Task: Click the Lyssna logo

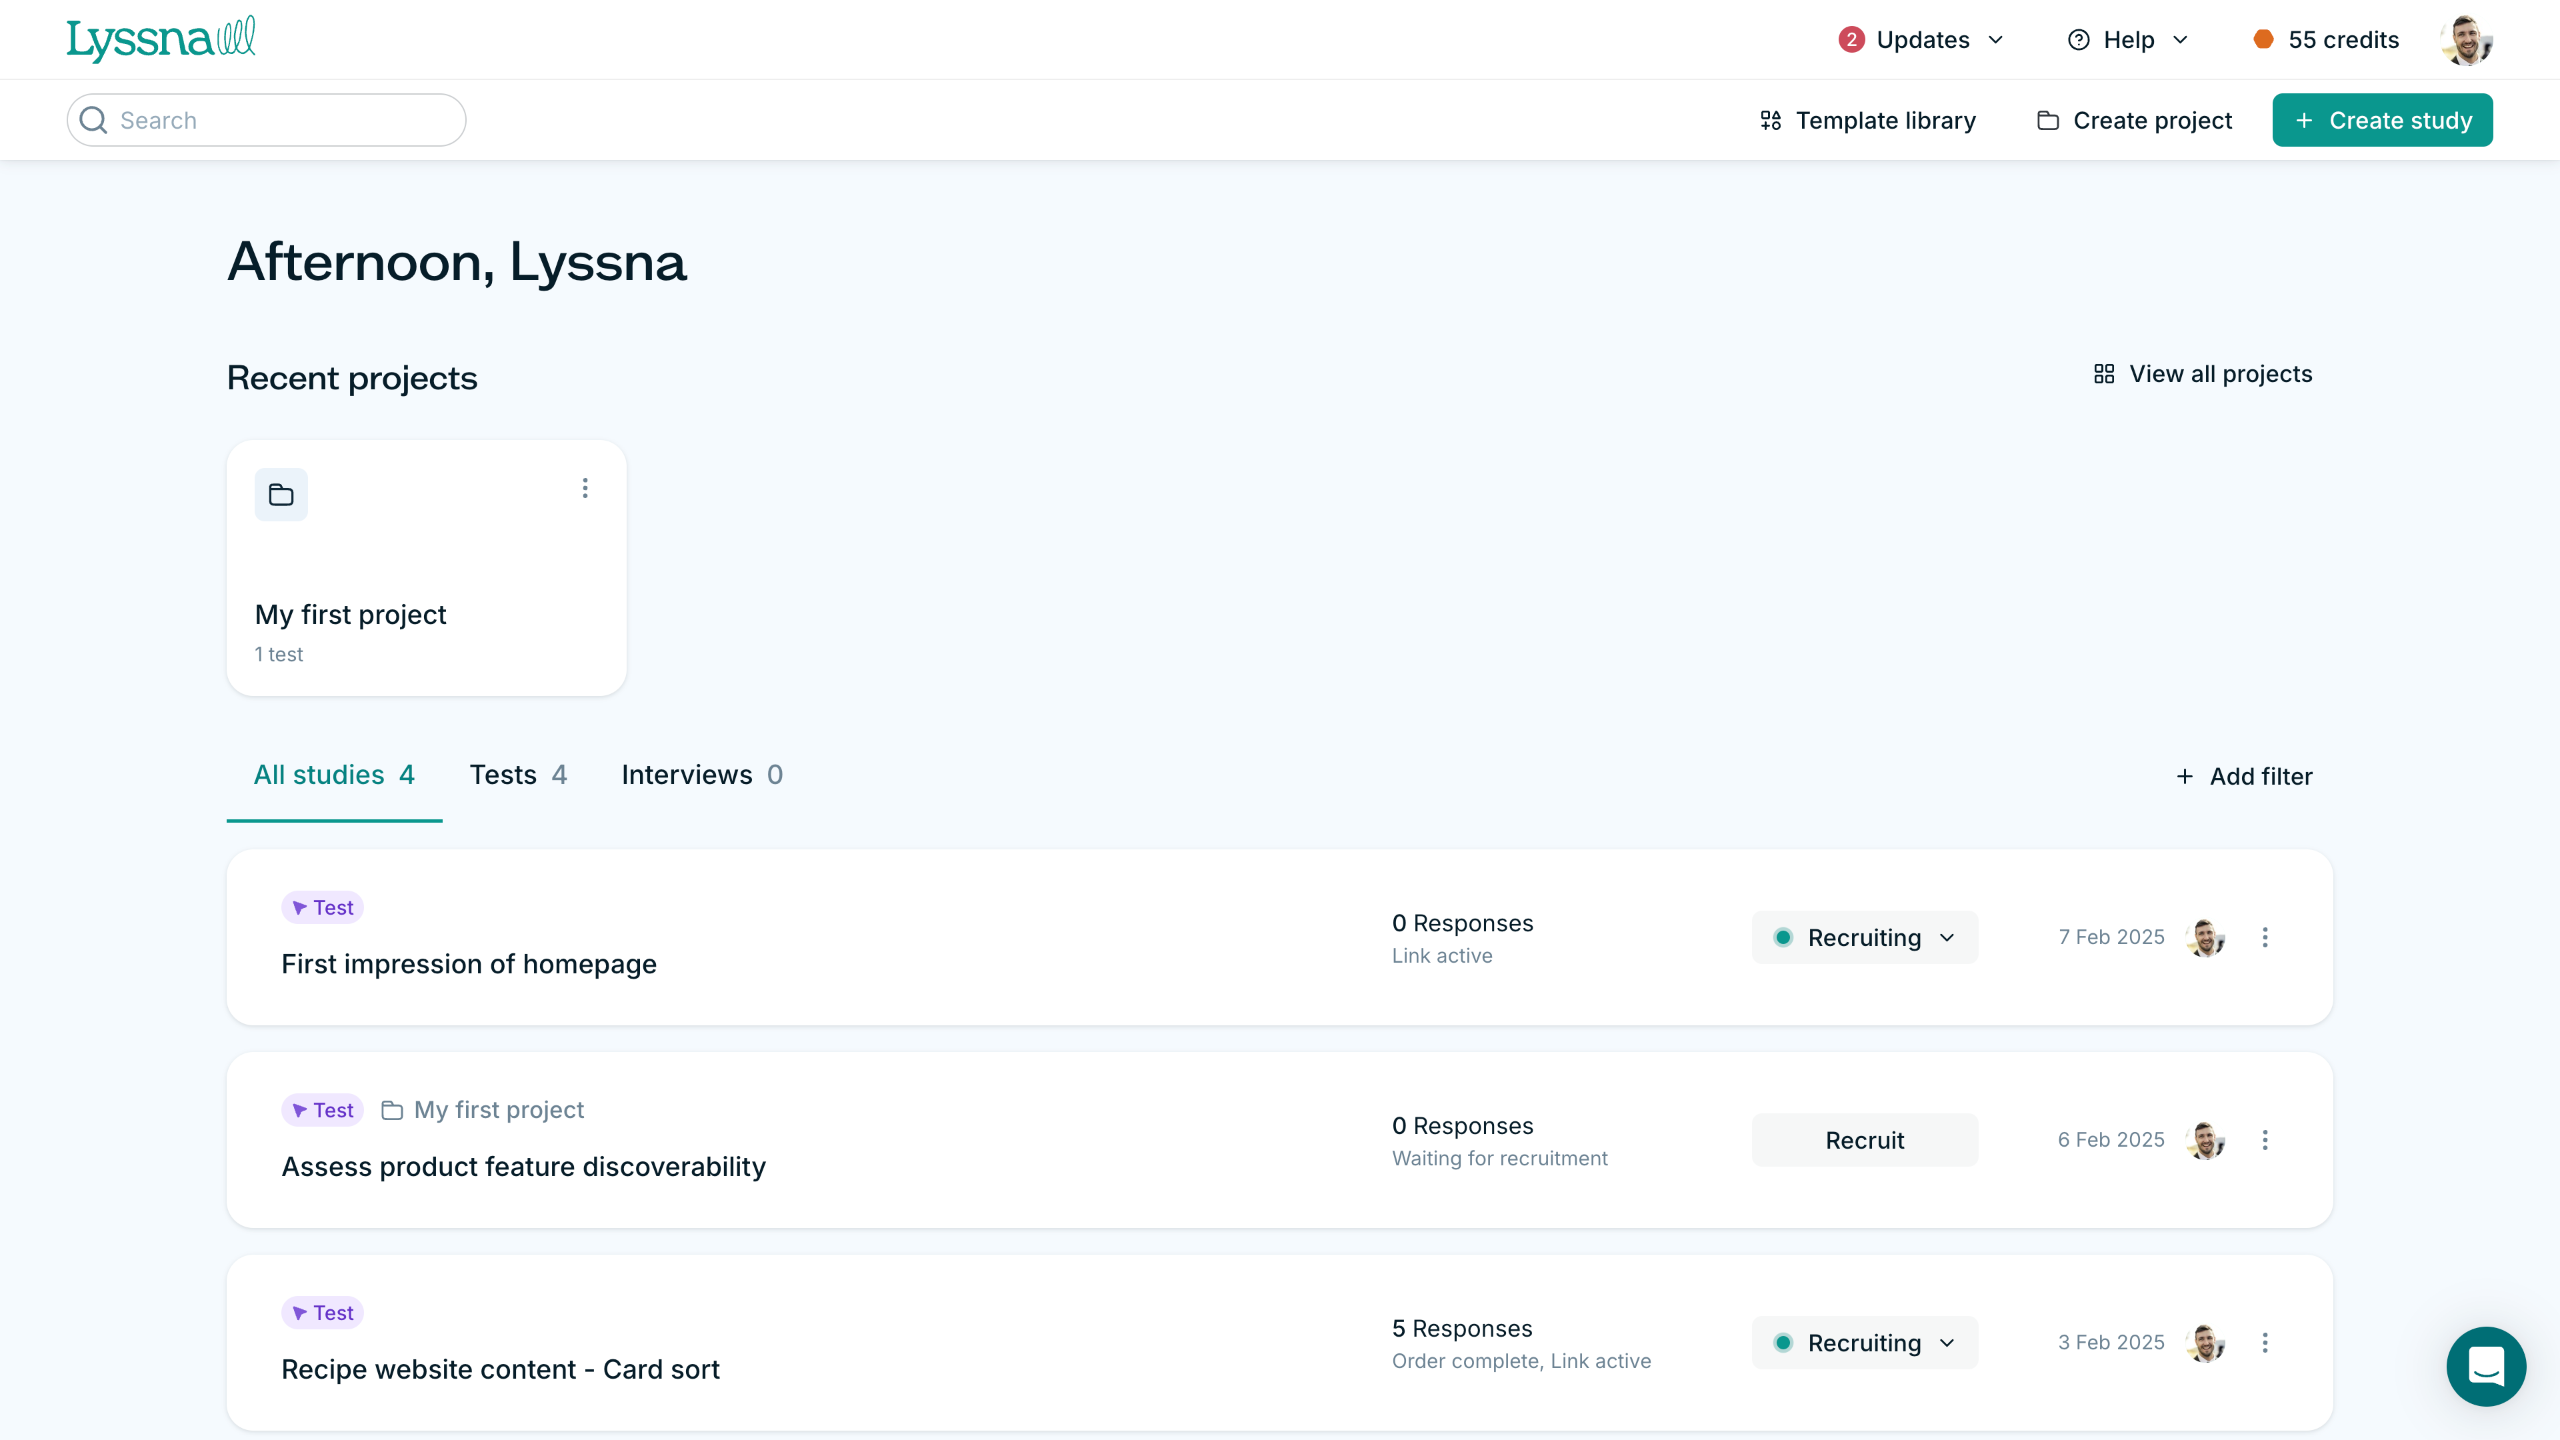Action: pos(161,40)
